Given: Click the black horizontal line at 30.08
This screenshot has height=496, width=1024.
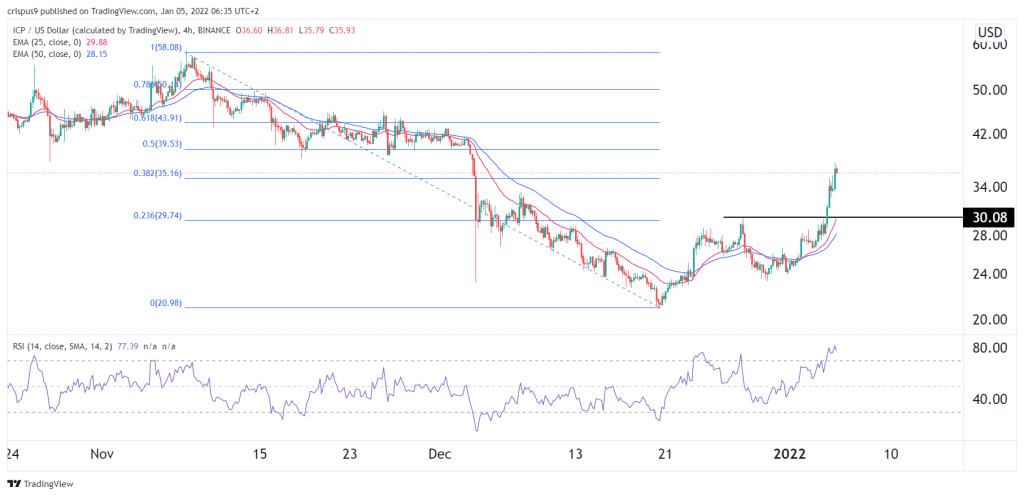Looking at the screenshot, I should [x=842, y=217].
